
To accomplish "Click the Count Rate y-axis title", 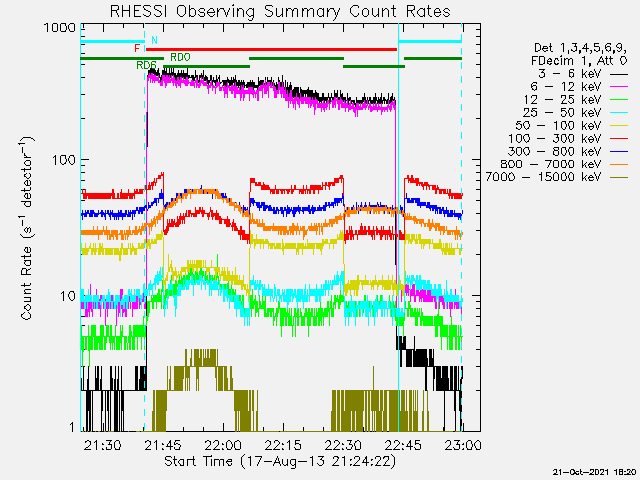I will [27, 228].
